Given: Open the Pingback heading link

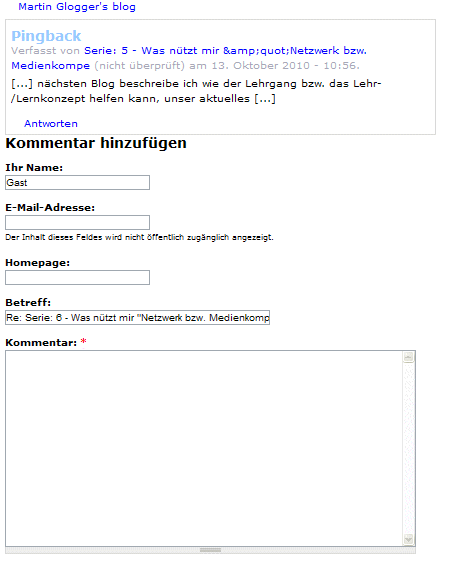Looking at the screenshot, I should [46, 36].
